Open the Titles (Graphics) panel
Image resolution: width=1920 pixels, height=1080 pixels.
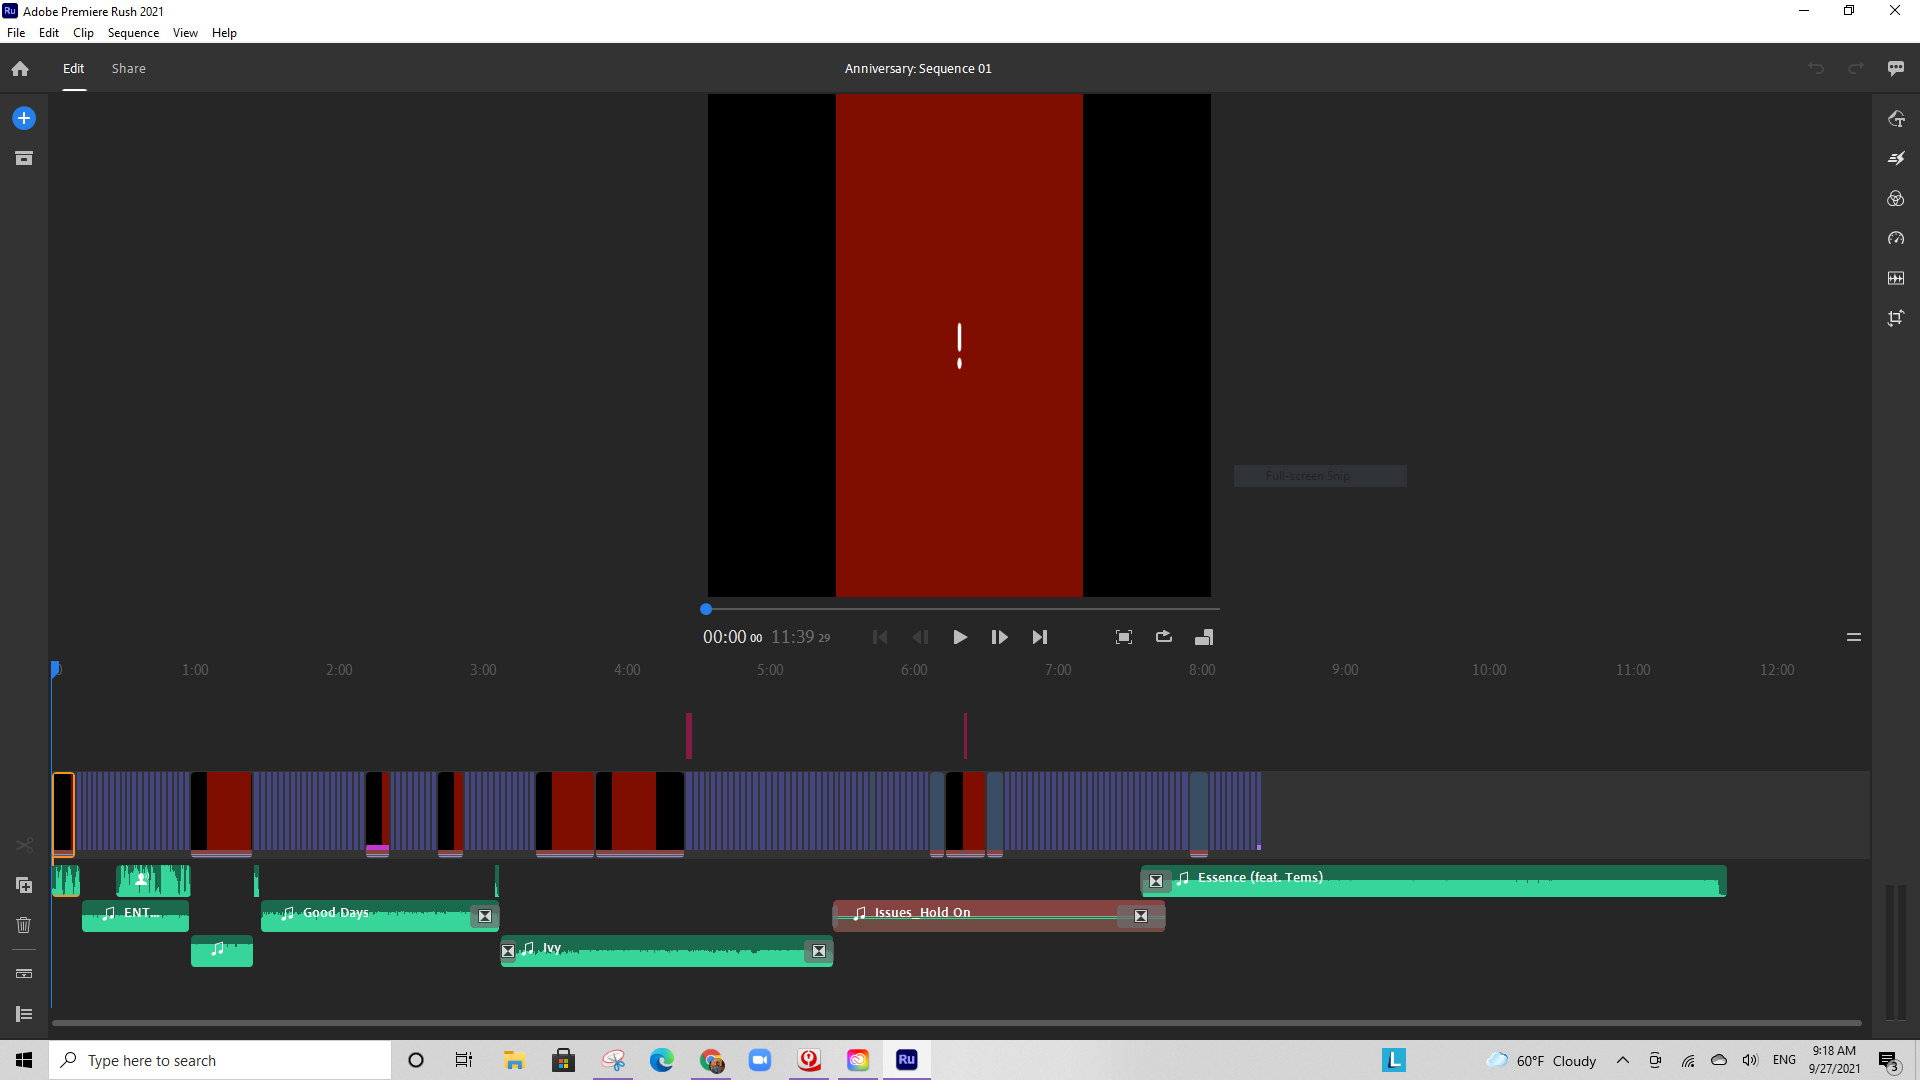(x=1897, y=118)
